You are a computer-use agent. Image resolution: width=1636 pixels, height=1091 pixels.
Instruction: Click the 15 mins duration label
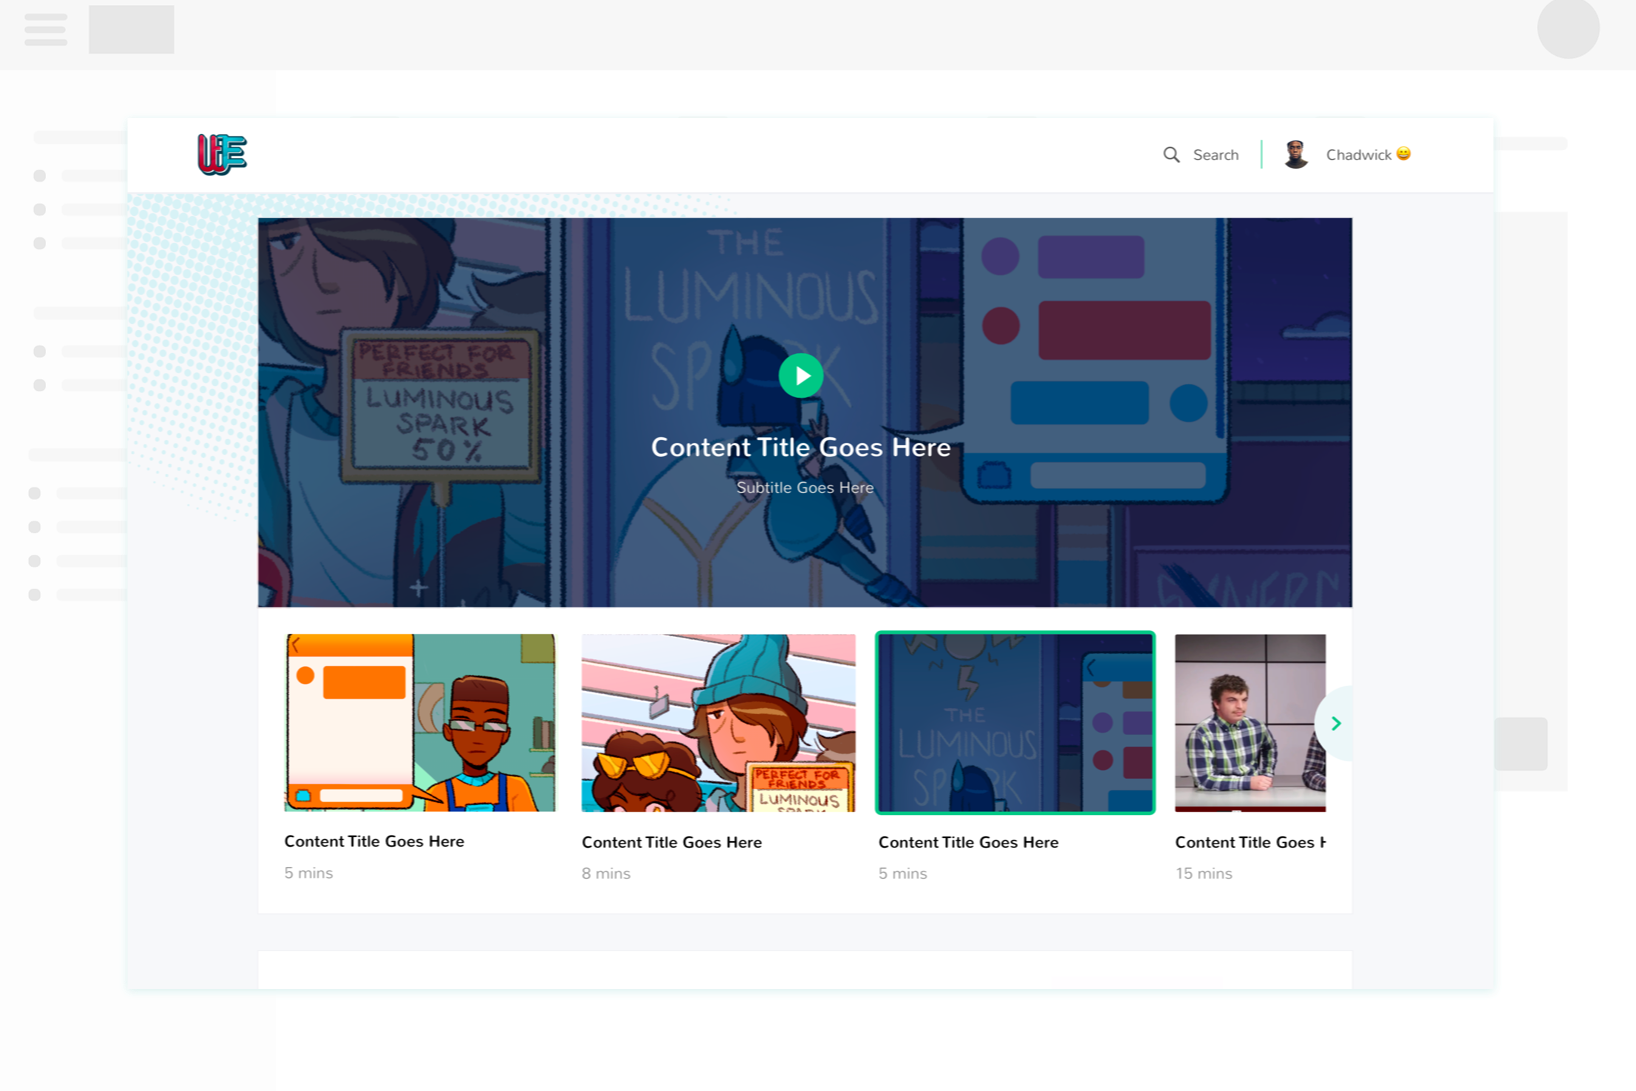pyautogui.click(x=1204, y=874)
